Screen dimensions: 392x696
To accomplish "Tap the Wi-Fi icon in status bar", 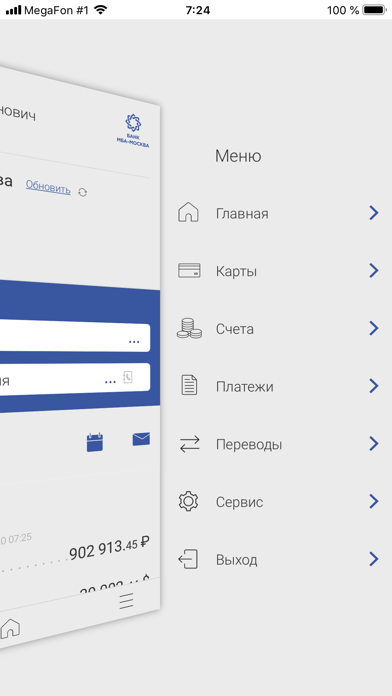I will click(101, 10).
